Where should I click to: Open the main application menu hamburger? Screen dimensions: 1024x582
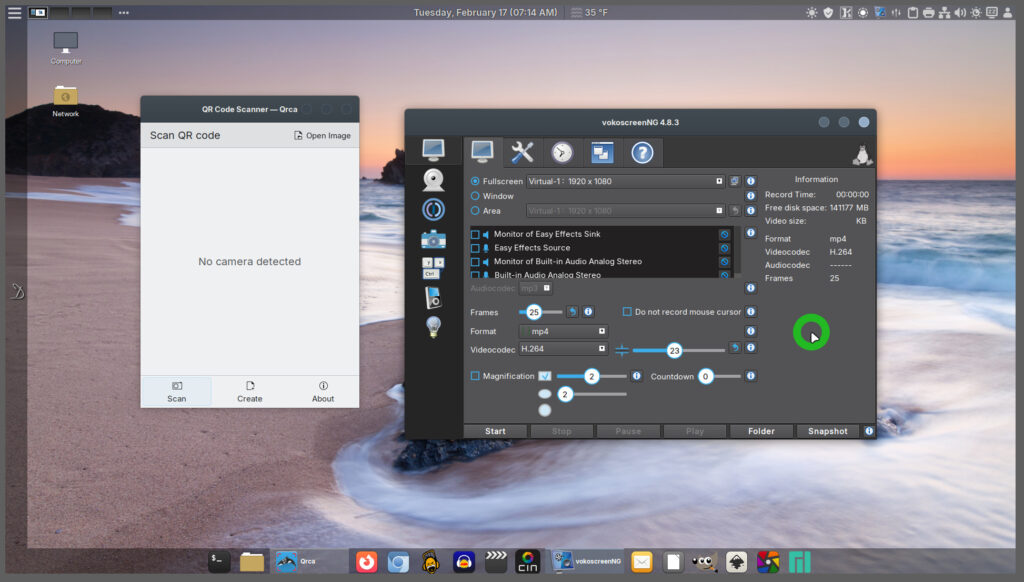(x=14, y=12)
